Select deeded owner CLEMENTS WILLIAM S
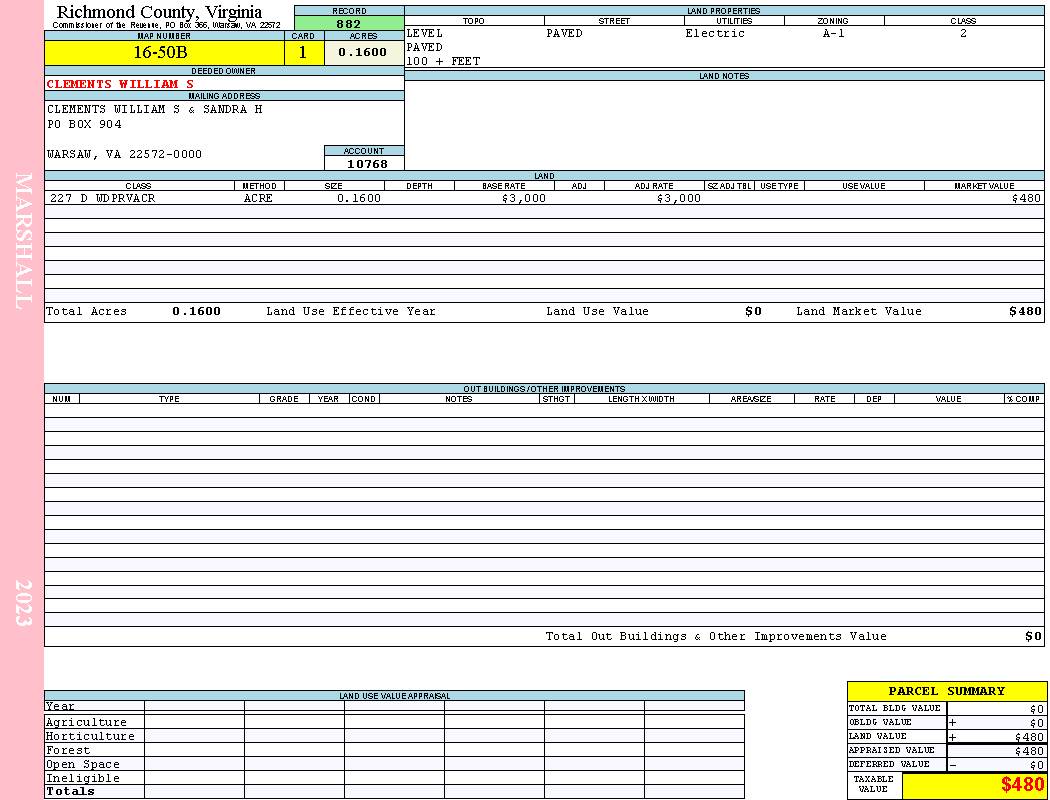This screenshot has height=800, width=1050. tap(120, 84)
